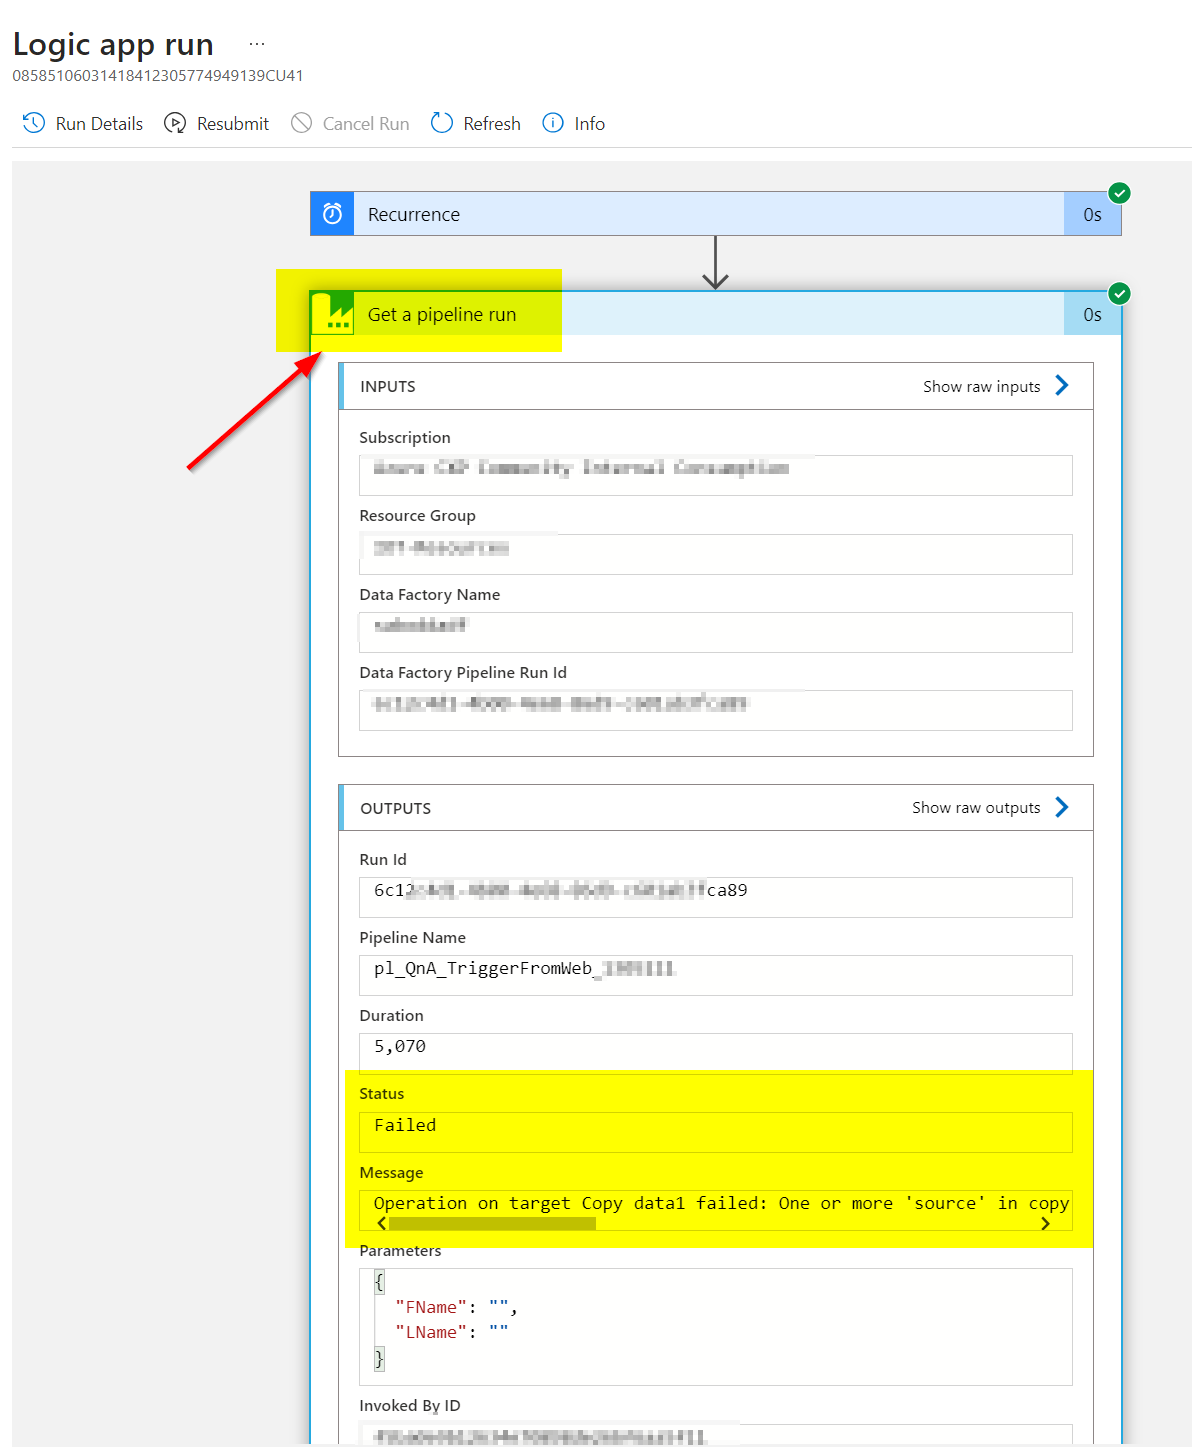Click the Message scrollbar left arrow
This screenshot has height=1447, width=1192.
(x=382, y=1224)
